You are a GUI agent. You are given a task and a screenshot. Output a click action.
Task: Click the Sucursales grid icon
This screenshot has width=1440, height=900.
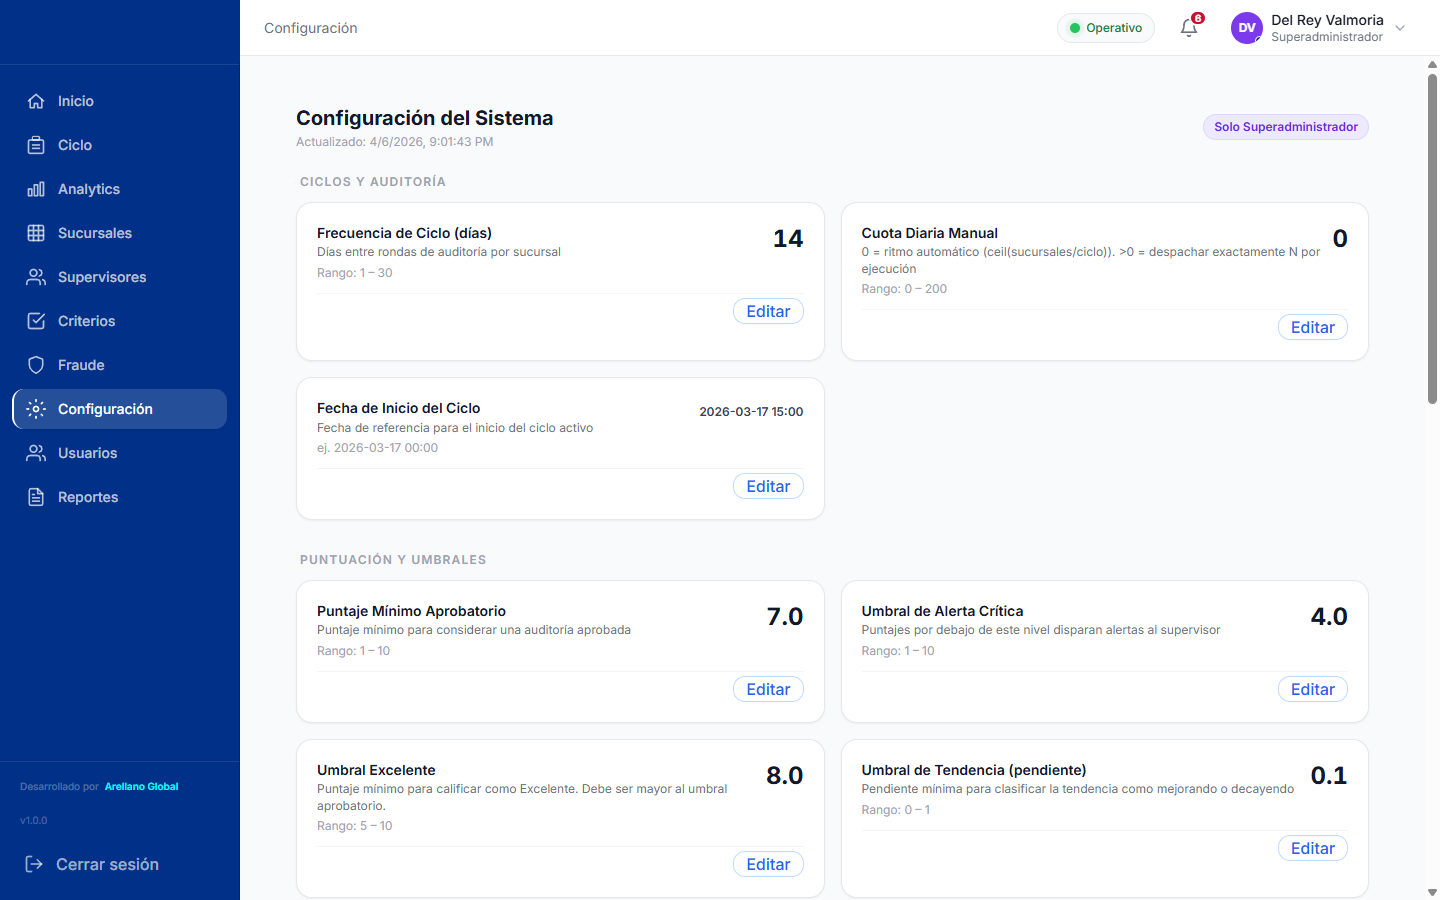click(36, 233)
